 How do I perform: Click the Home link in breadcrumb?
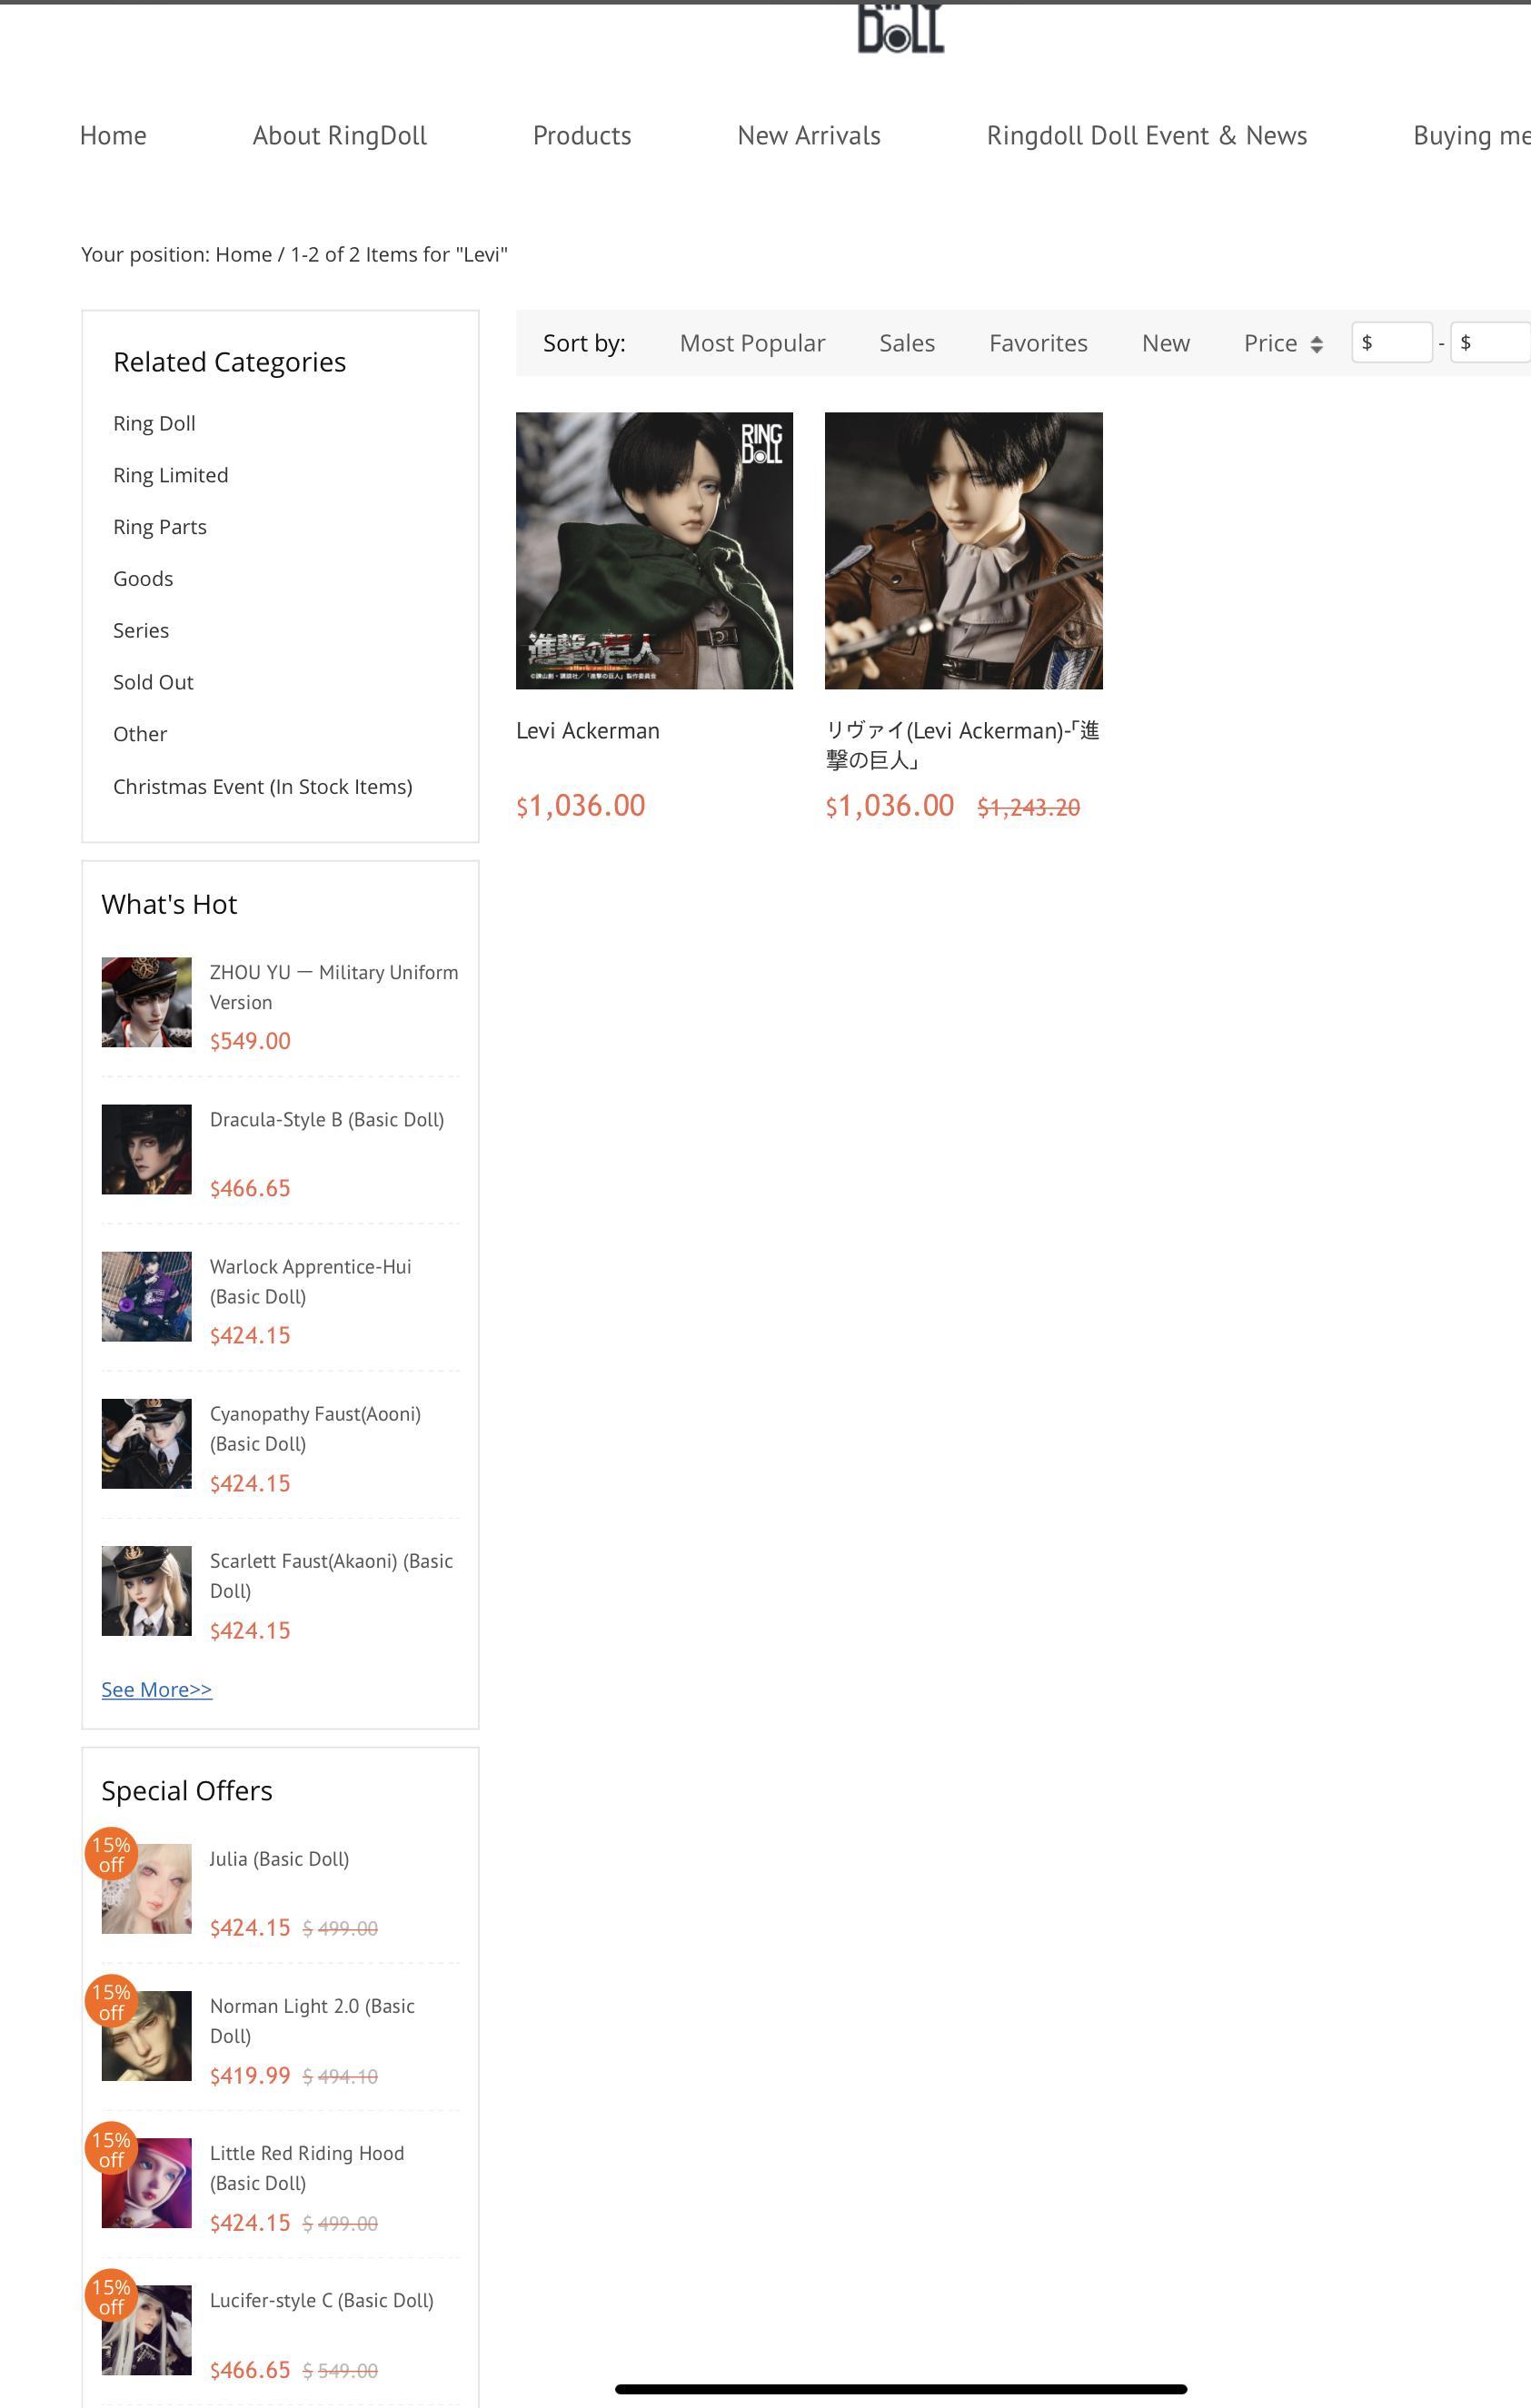coord(243,254)
